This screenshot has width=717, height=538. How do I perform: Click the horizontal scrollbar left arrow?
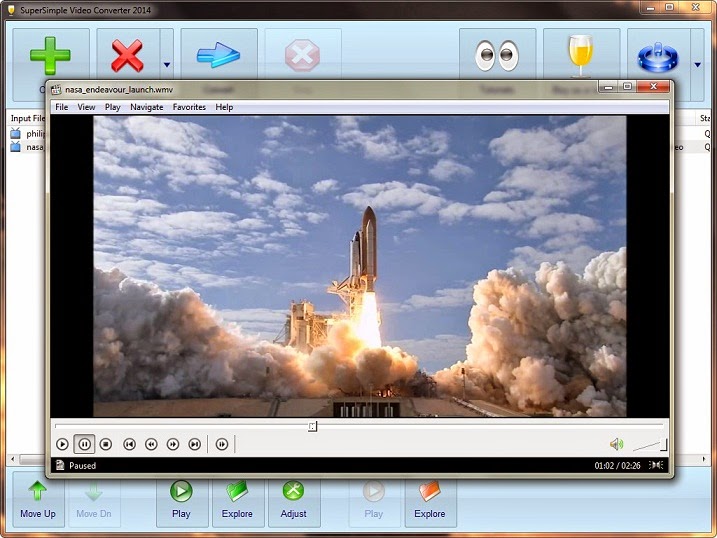pyautogui.click(x=13, y=458)
